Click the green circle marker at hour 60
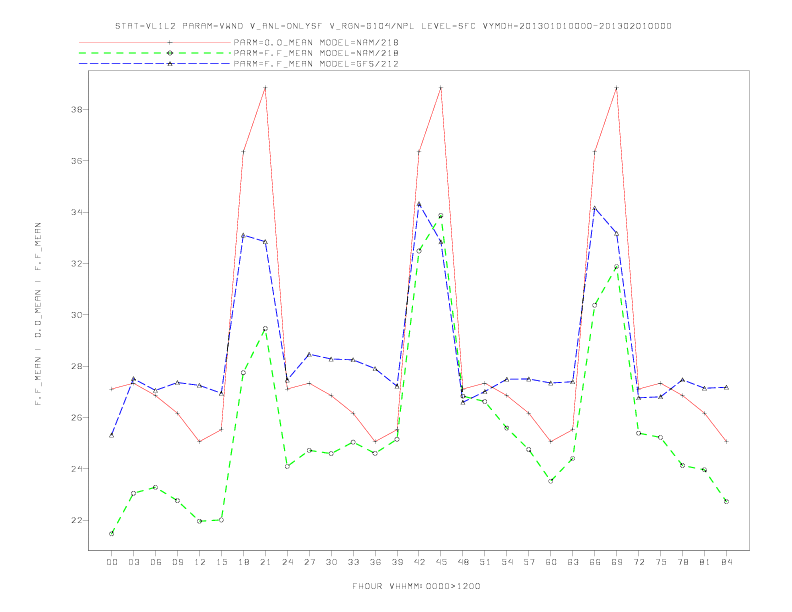The image size is (792, 612). pos(551,481)
